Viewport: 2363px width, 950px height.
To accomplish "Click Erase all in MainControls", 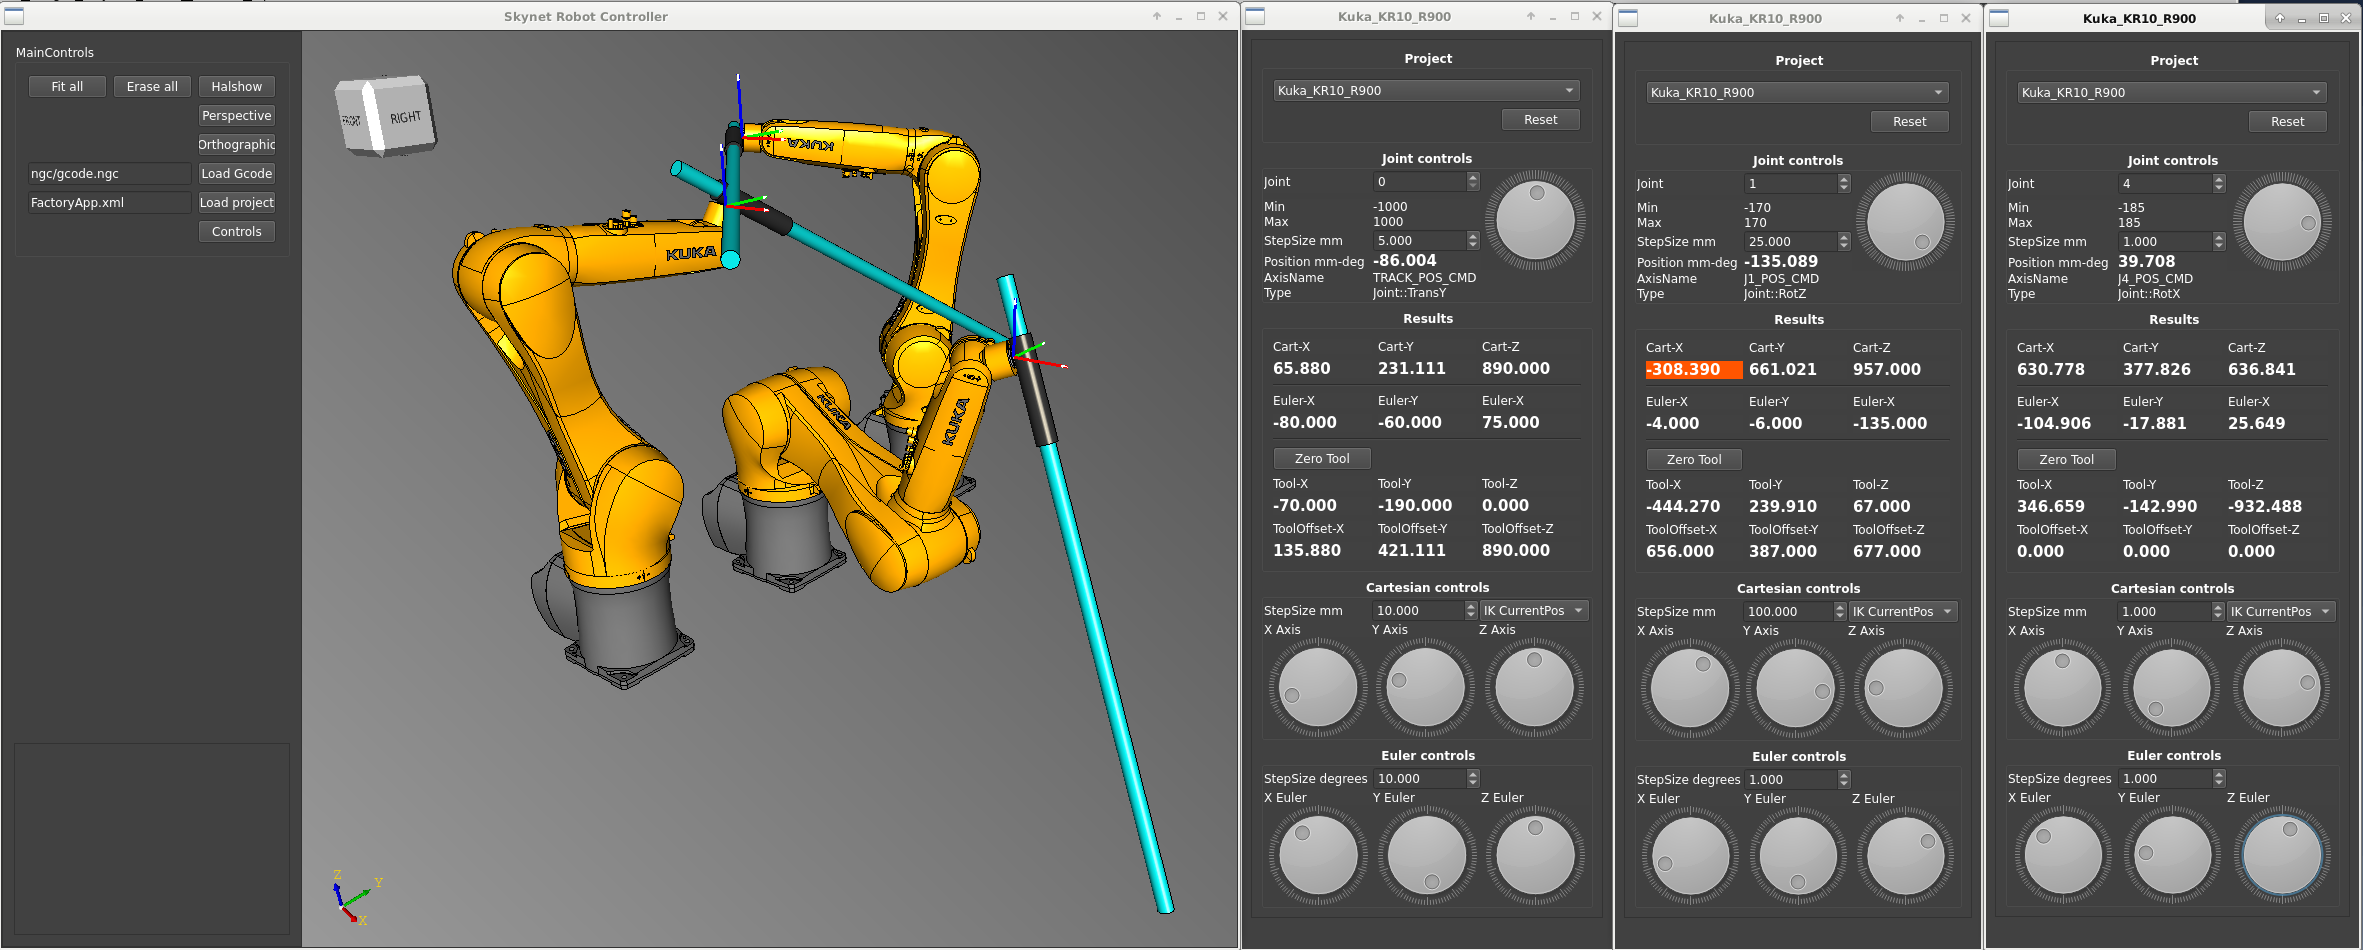I will pos(152,87).
